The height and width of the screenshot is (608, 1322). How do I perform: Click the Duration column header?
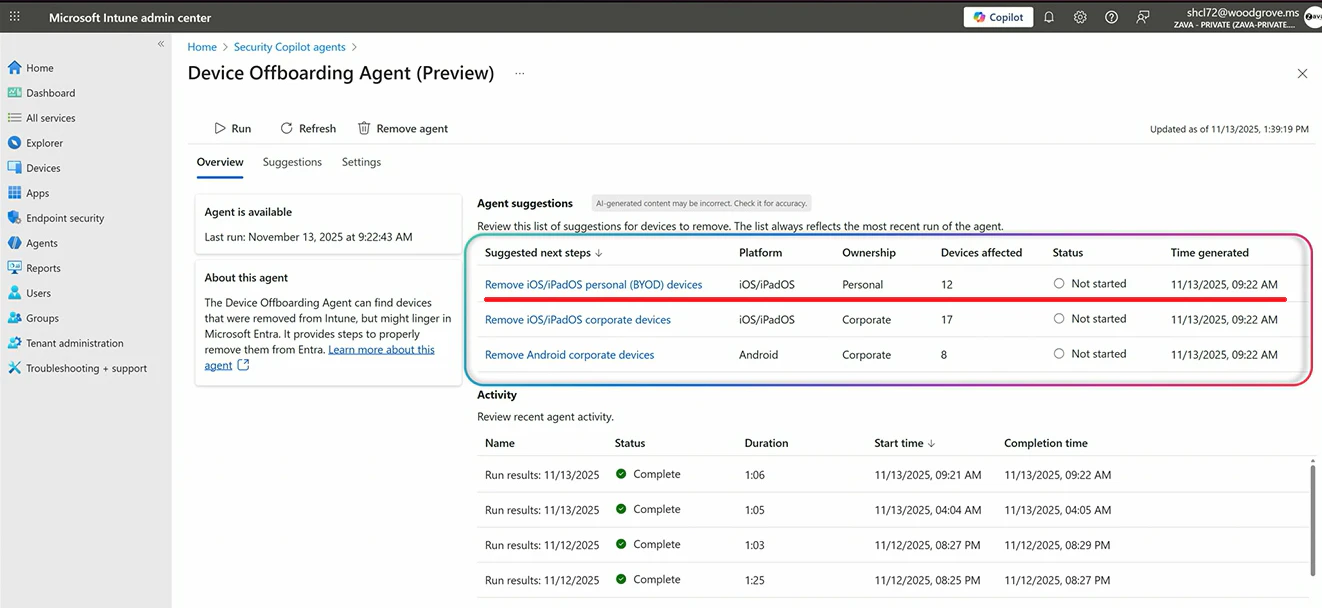pyautogui.click(x=766, y=443)
